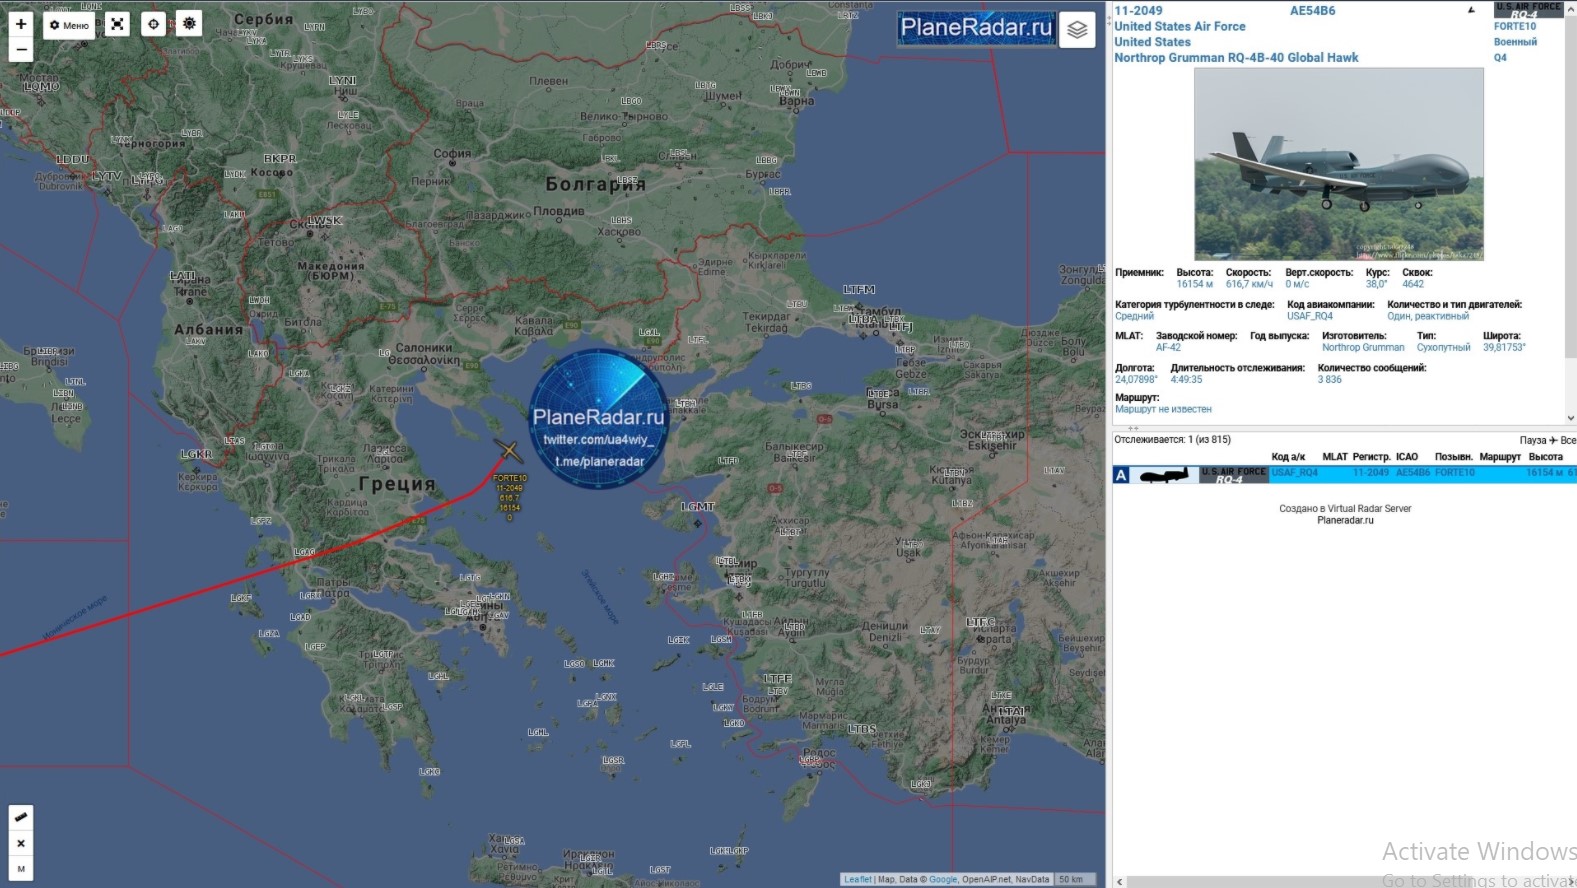Click the small arrow icon beside AE54B6
Screen dimensions: 1577x888
click(x=1470, y=11)
